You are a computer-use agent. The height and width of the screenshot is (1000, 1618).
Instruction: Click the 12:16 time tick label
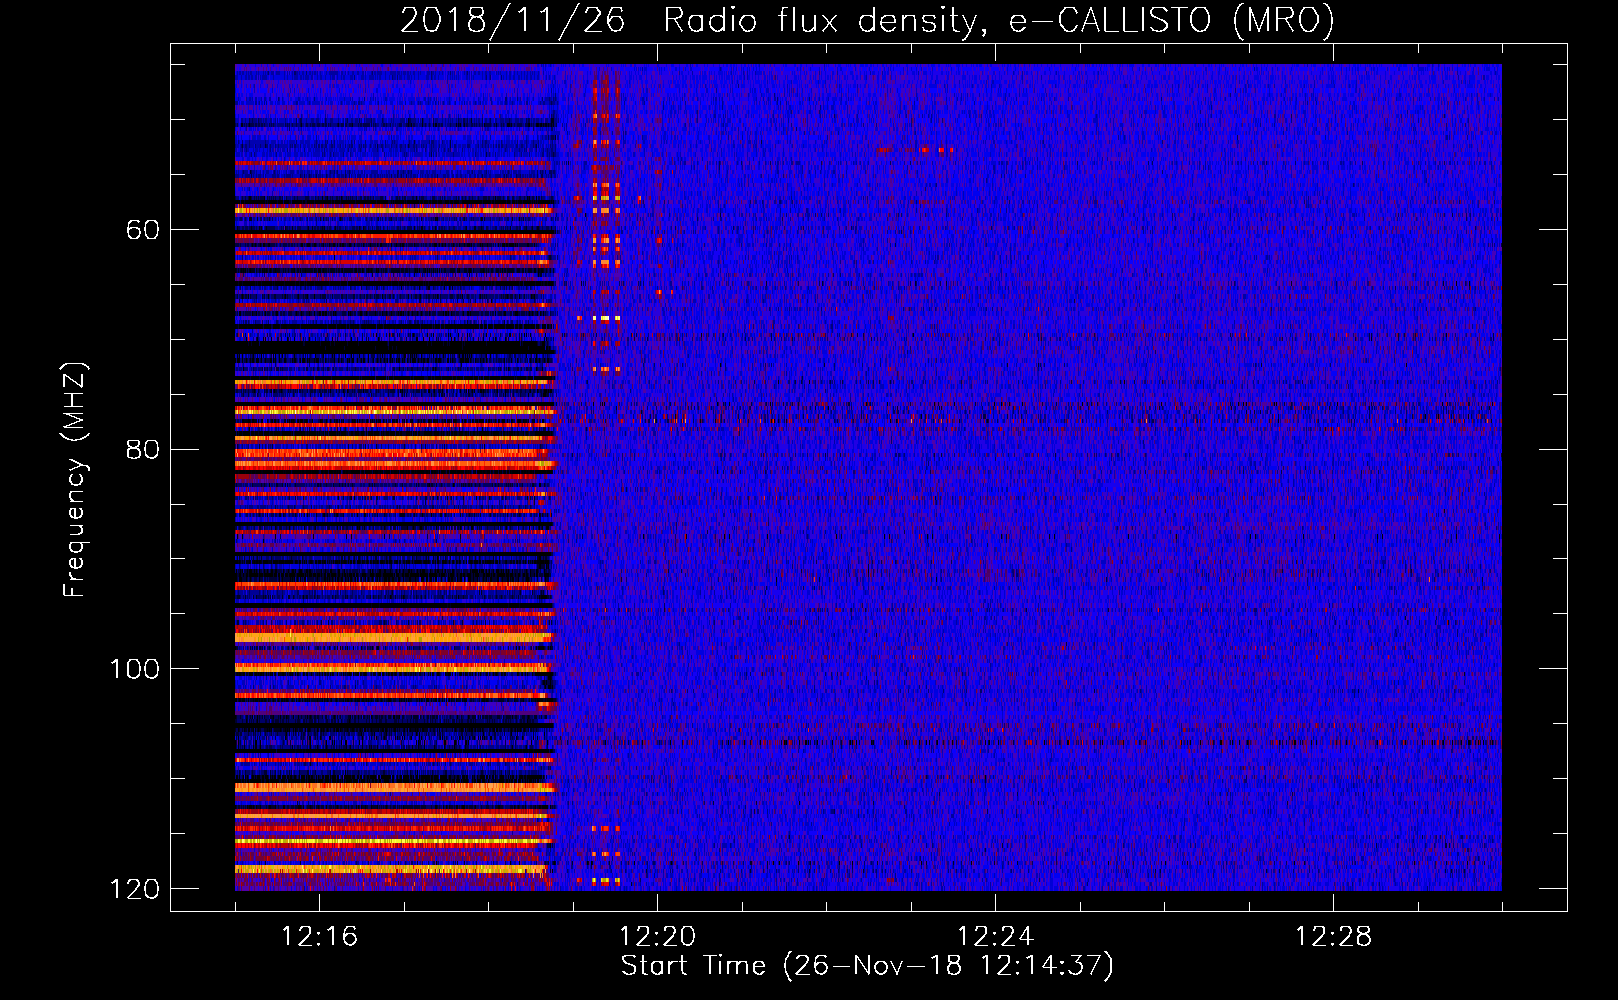pyautogui.click(x=319, y=936)
